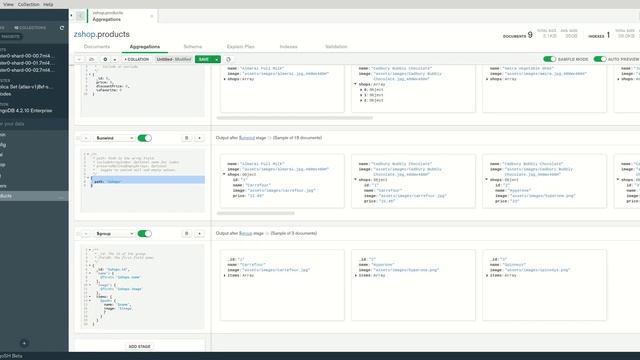
Task: Open the Explain Plan tab
Action: 240,47
